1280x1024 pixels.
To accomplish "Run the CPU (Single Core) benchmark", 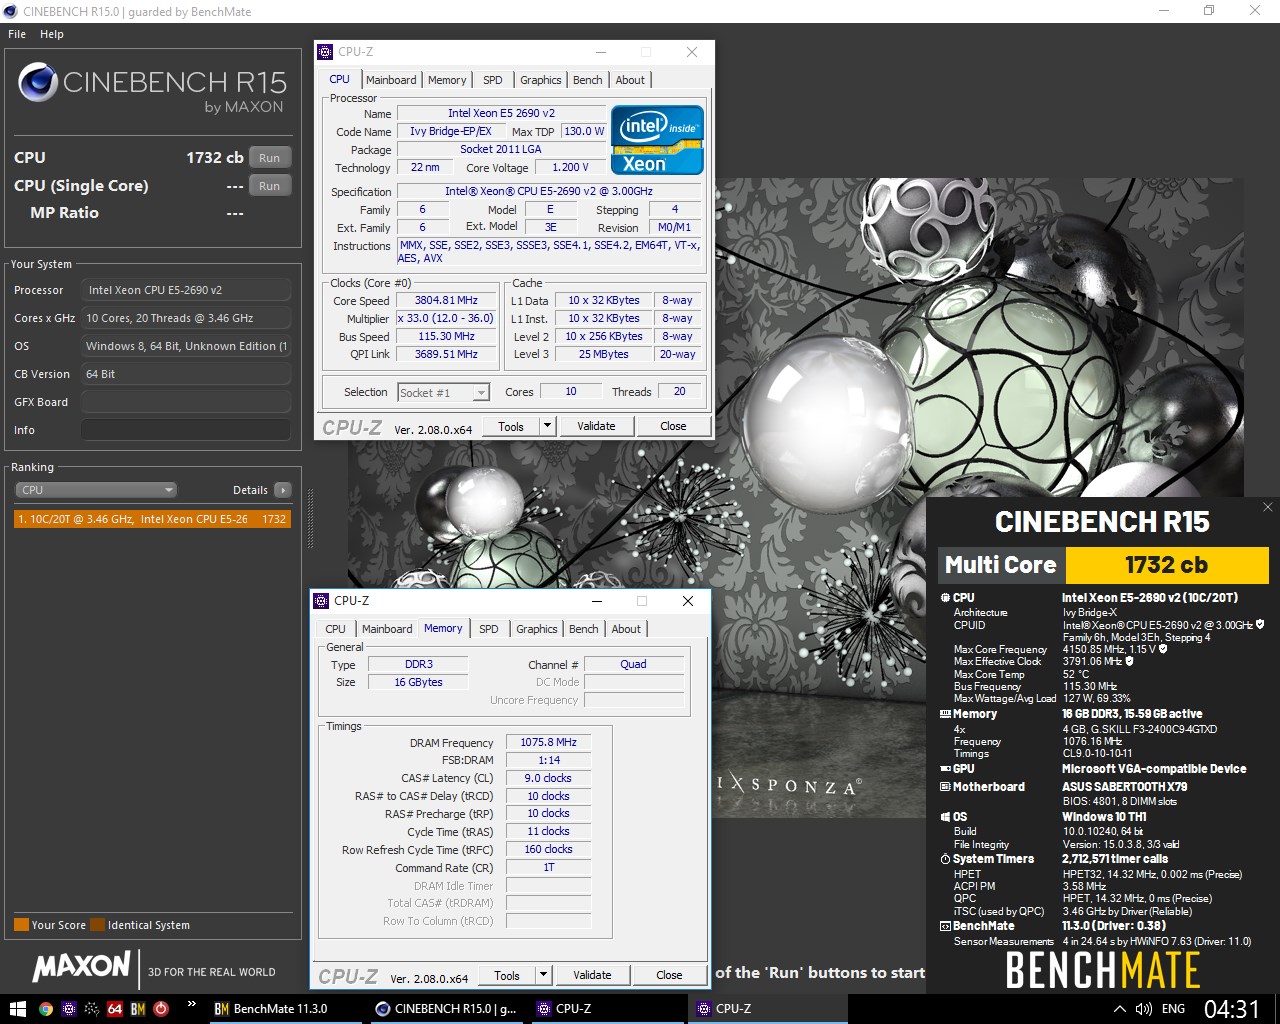I will [x=270, y=186].
